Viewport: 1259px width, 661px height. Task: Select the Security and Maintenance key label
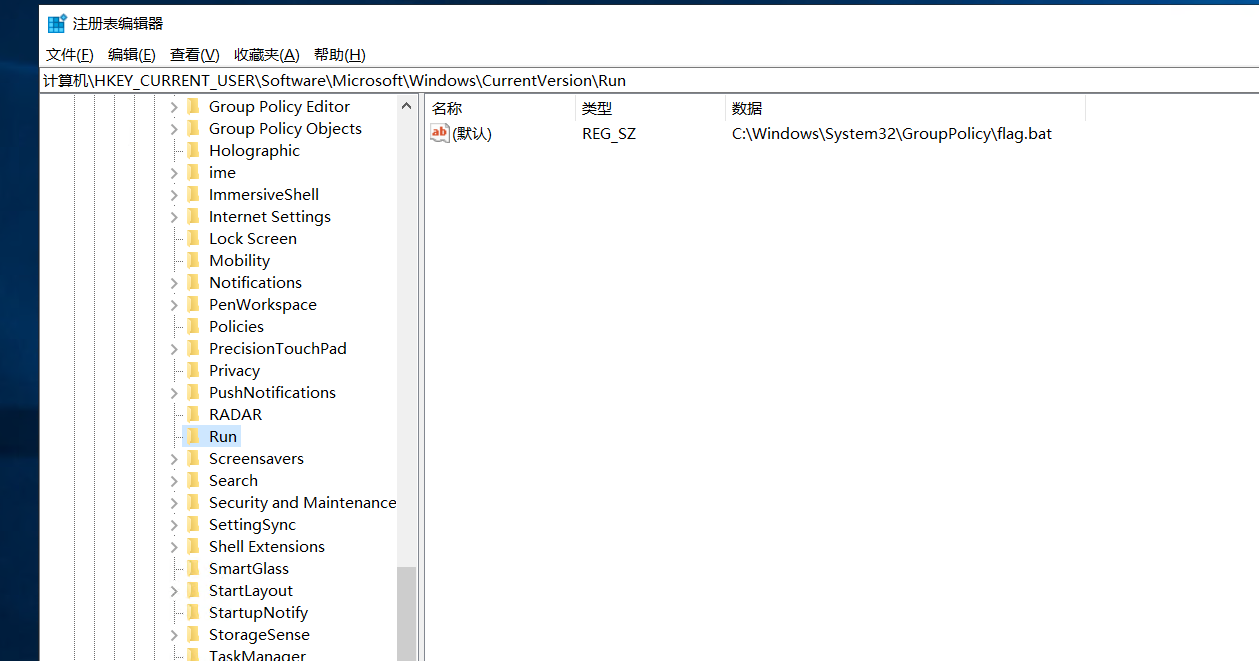pos(302,503)
